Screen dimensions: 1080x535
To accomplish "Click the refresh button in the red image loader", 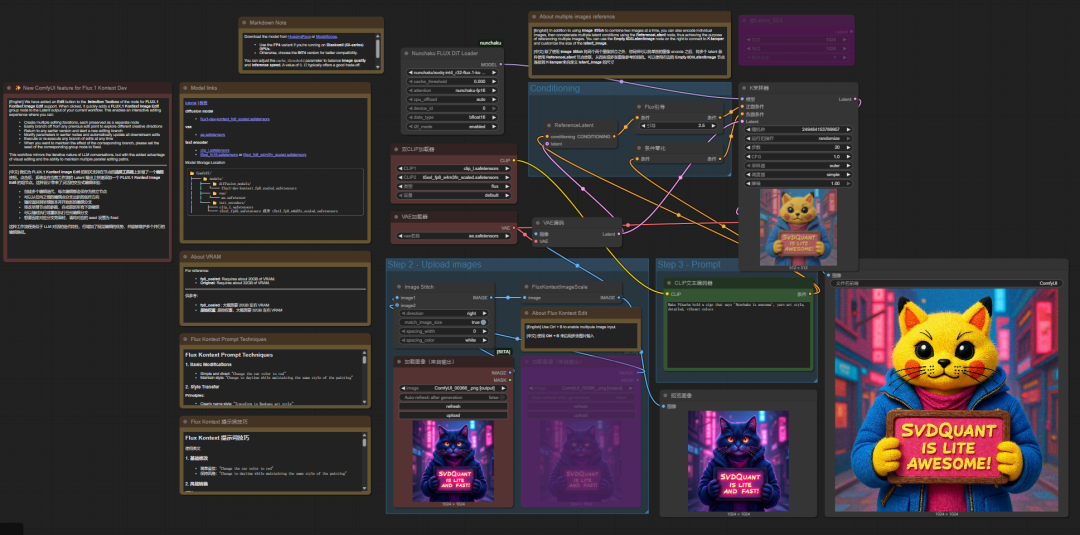I will [453, 406].
